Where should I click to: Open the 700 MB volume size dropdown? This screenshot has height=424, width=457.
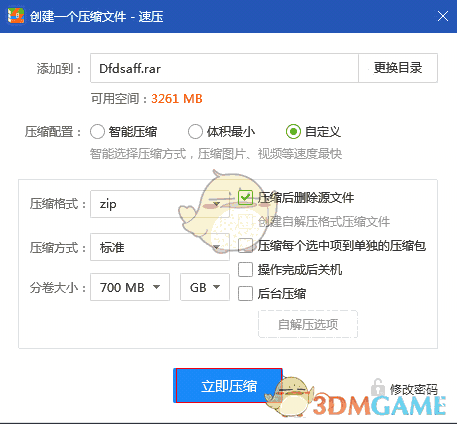click(x=130, y=287)
